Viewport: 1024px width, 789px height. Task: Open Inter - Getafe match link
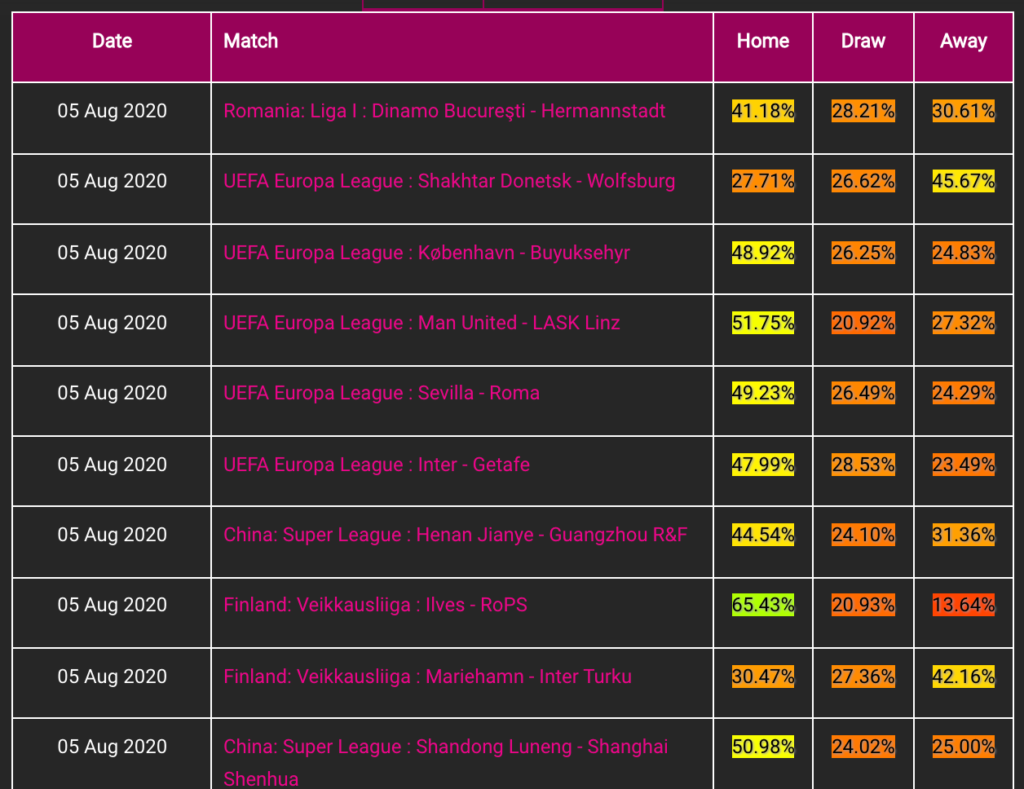[x=377, y=464]
